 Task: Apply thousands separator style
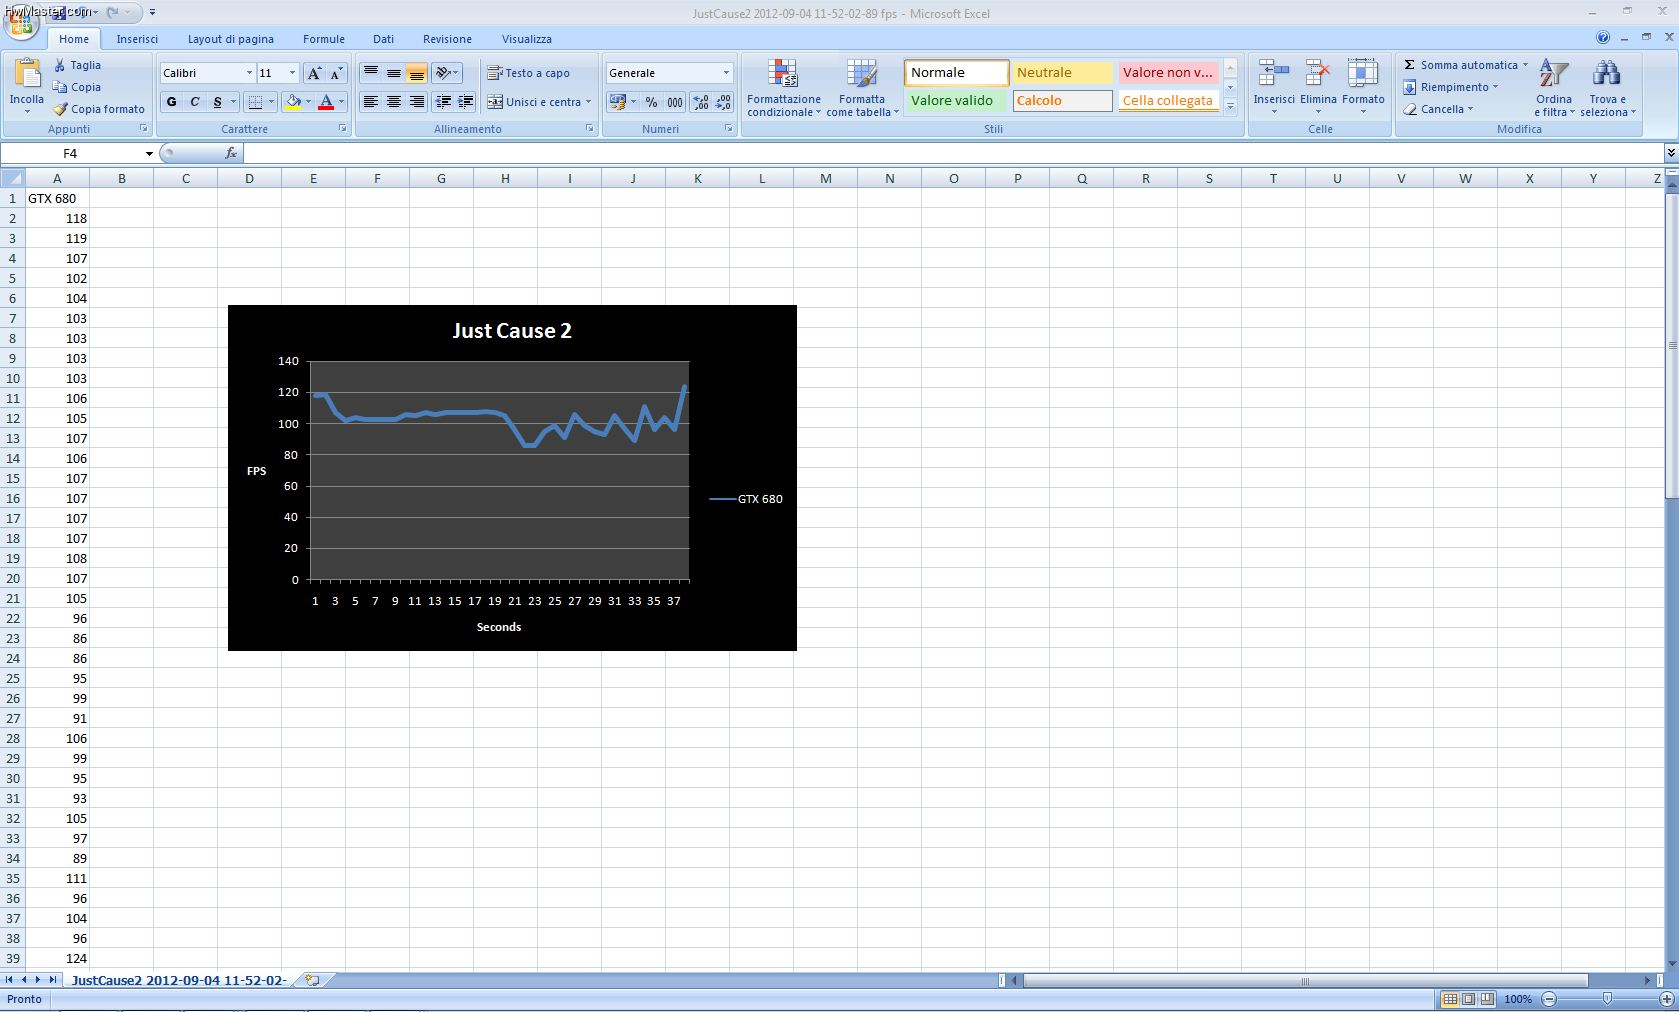coord(675,102)
